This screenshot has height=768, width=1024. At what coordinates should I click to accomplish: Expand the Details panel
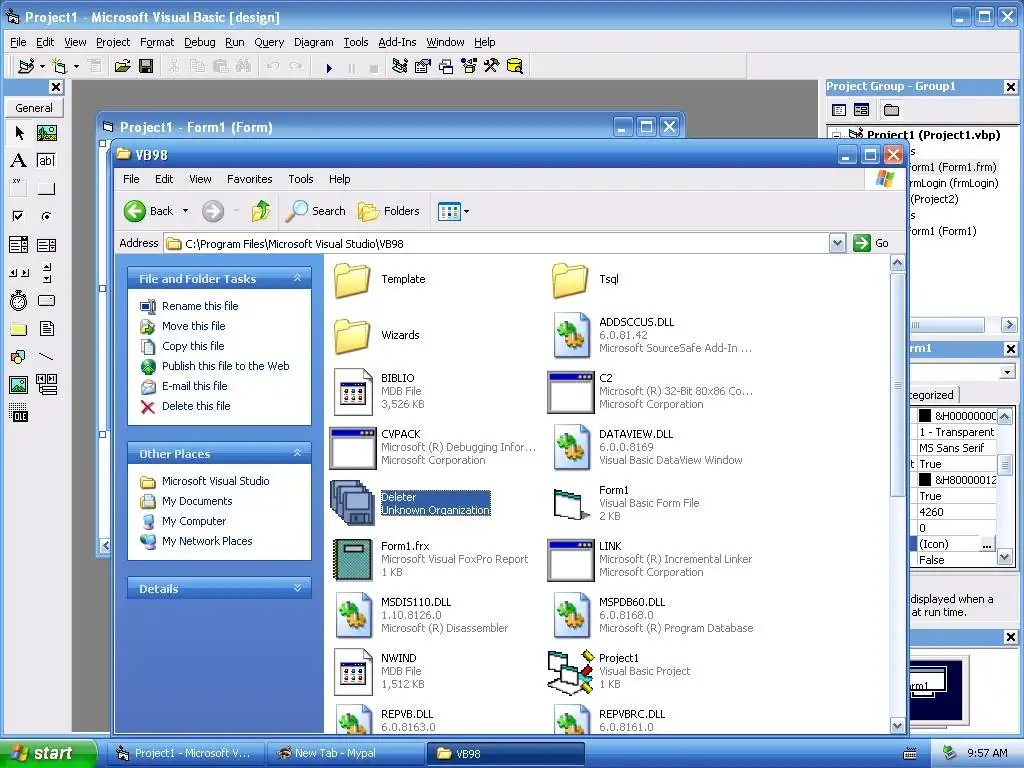click(297, 588)
